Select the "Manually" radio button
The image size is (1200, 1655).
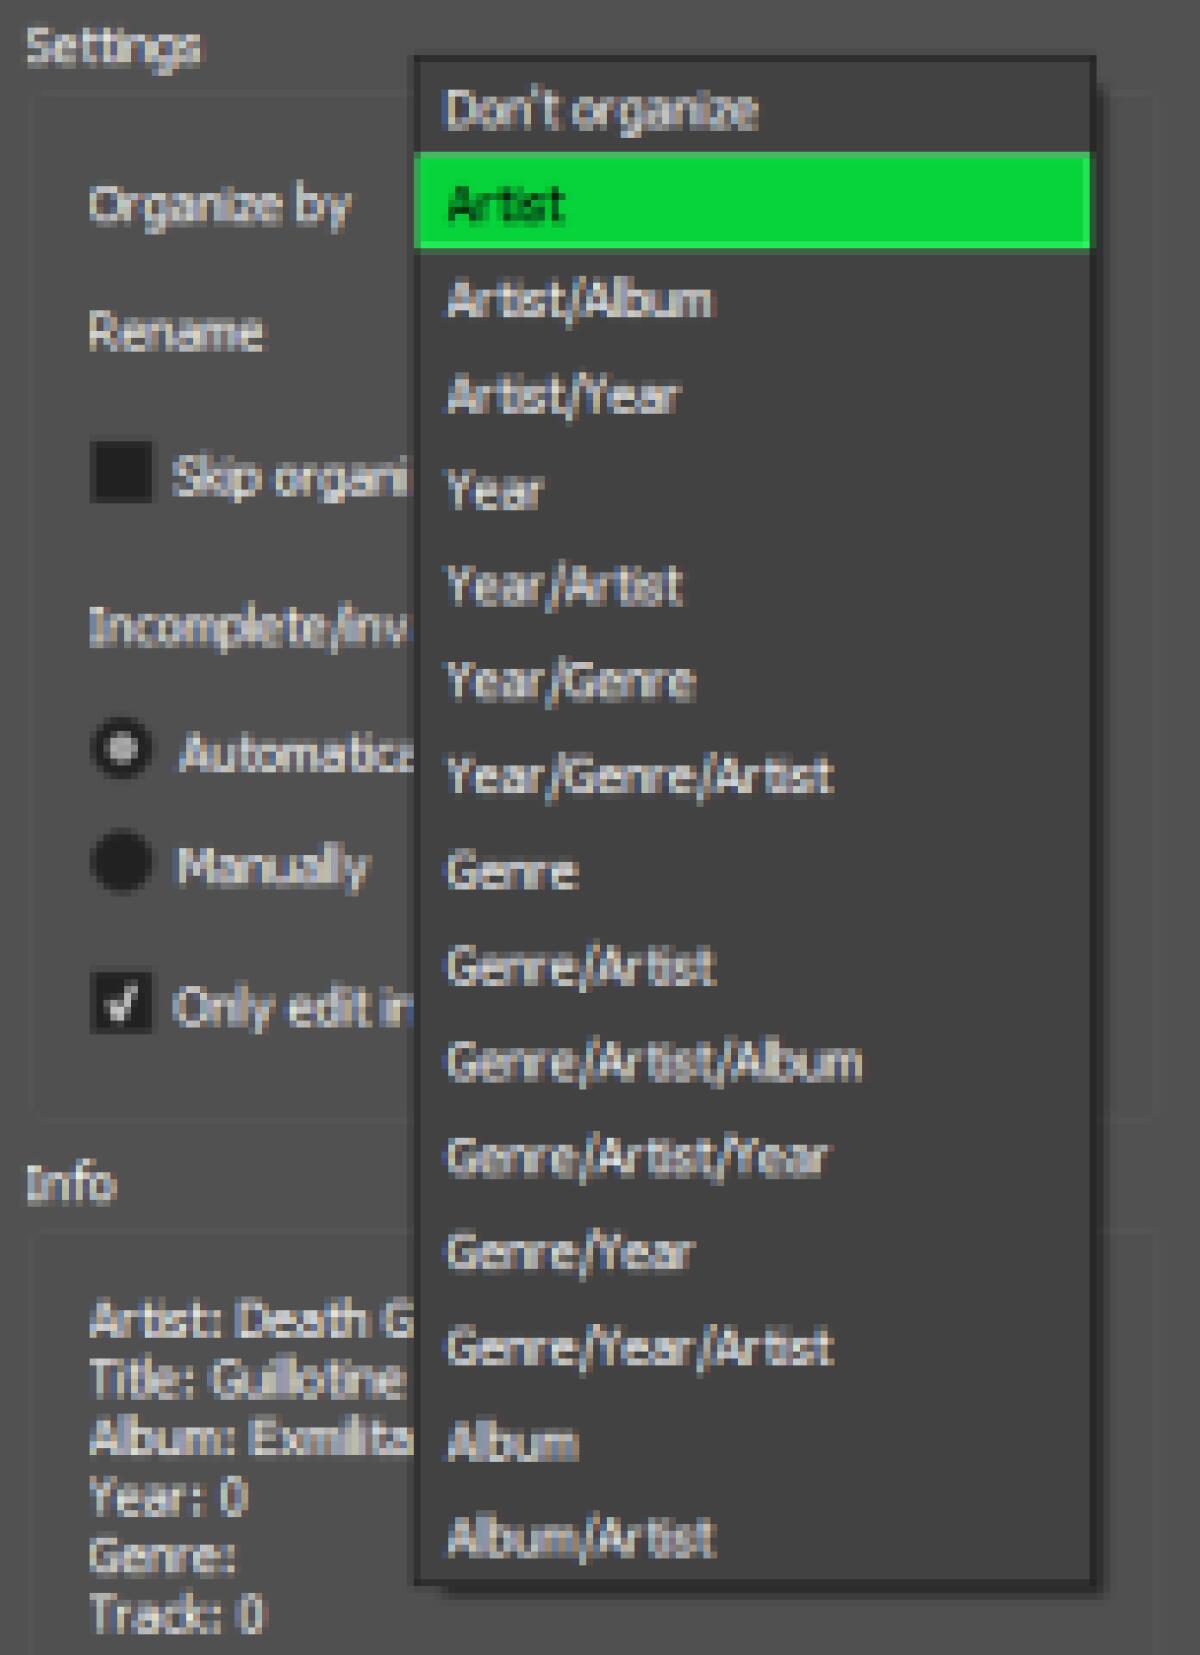coord(120,860)
